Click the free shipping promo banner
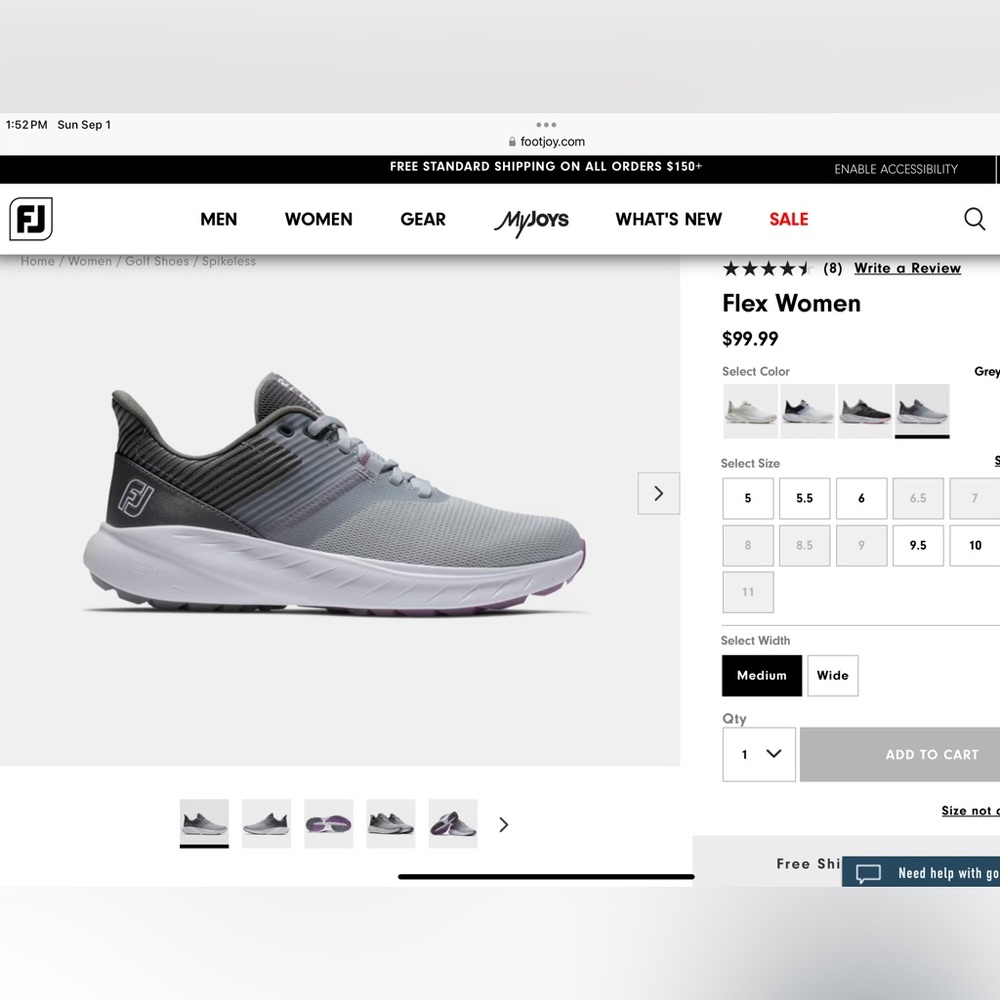Viewport: 1000px width, 1000px height. 546,166
